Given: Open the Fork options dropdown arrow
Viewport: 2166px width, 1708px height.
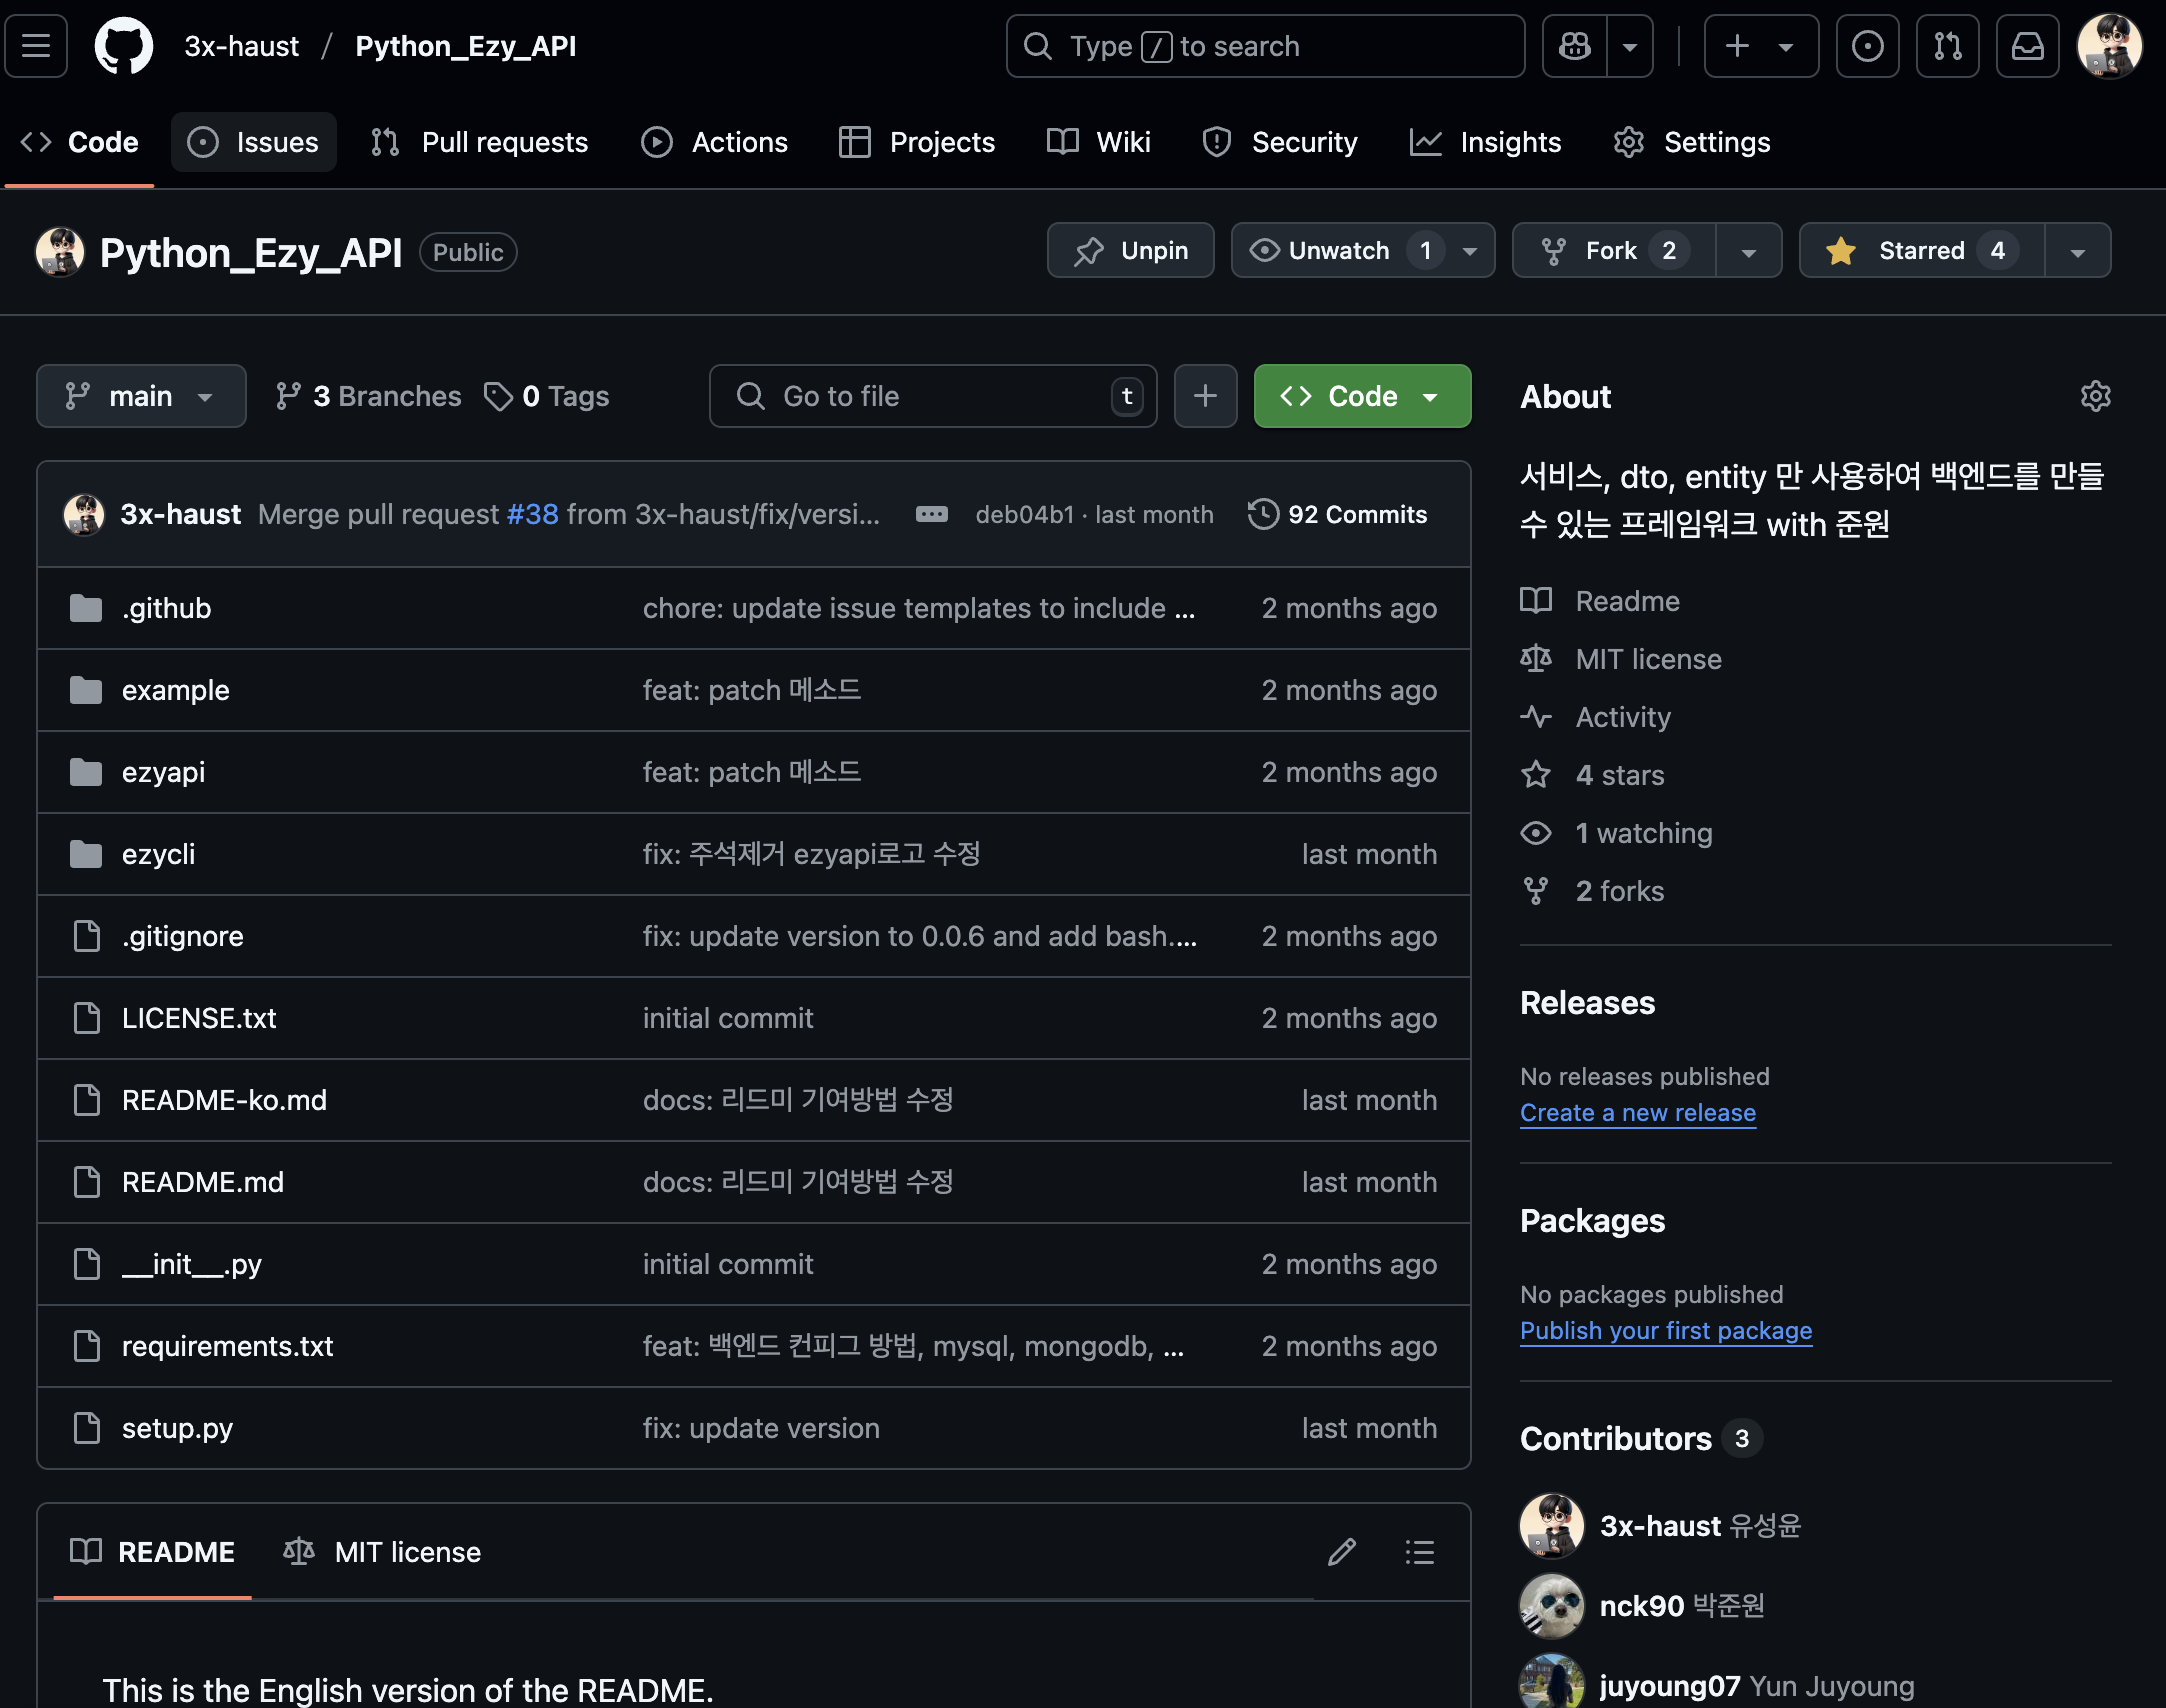Looking at the screenshot, I should [1748, 250].
